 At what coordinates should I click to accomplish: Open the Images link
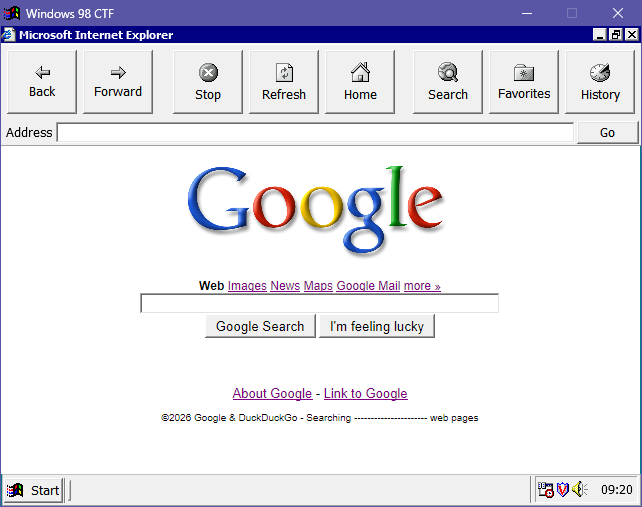click(x=247, y=285)
